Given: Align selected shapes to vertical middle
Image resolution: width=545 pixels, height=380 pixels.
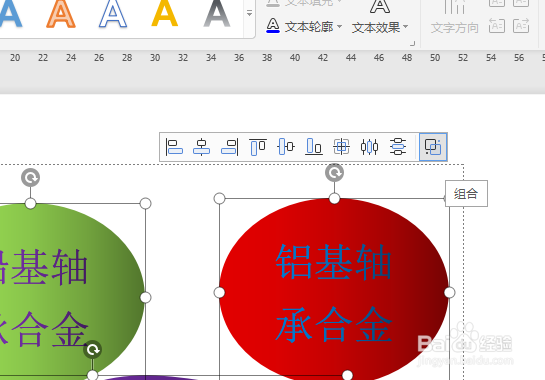Looking at the screenshot, I should coord(286,147).
